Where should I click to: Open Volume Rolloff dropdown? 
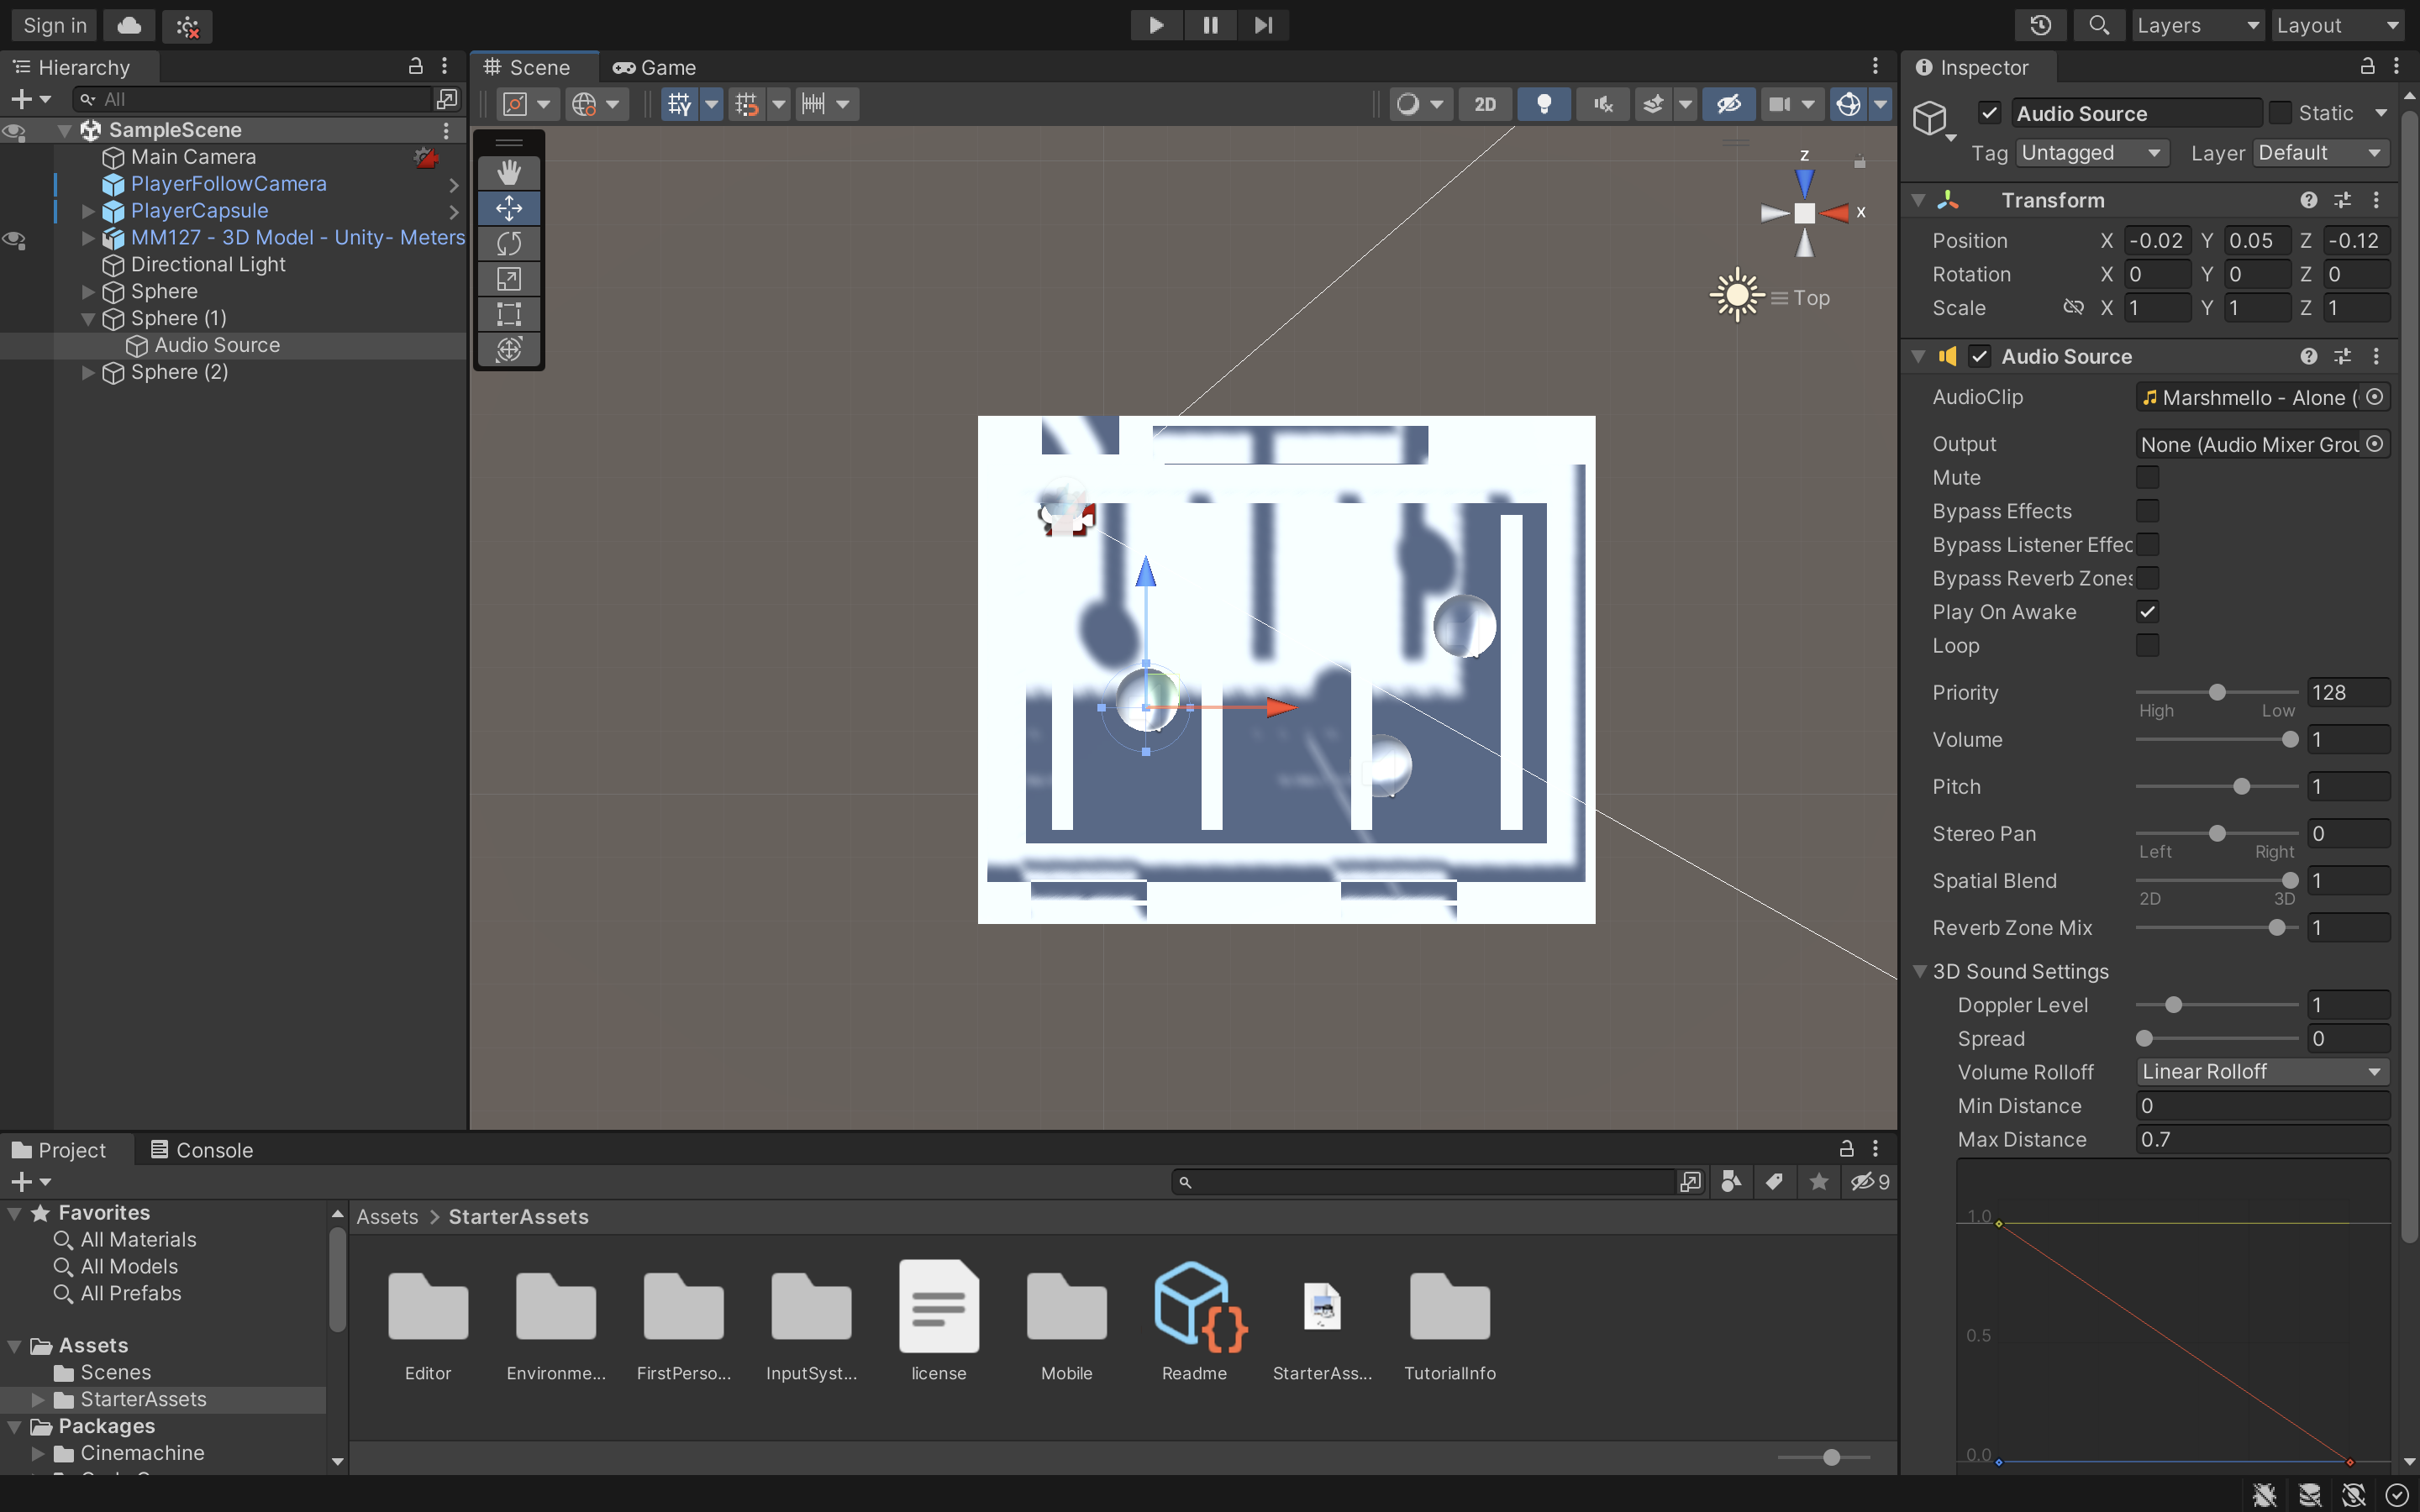(x=2261, y=1072)
